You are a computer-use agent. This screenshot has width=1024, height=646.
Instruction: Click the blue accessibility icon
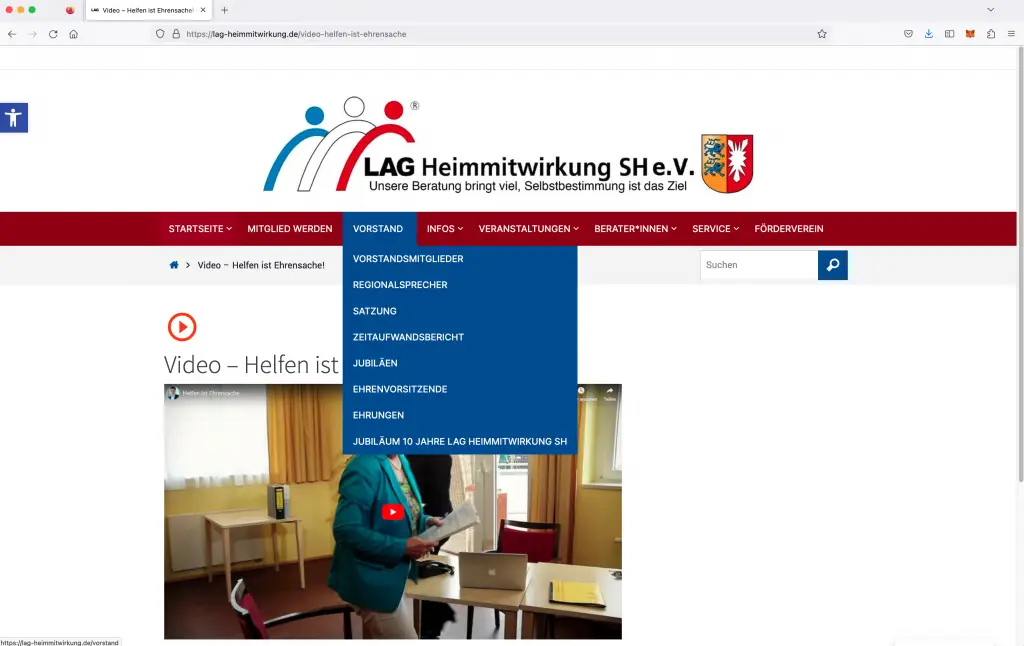tap(13, 118)
